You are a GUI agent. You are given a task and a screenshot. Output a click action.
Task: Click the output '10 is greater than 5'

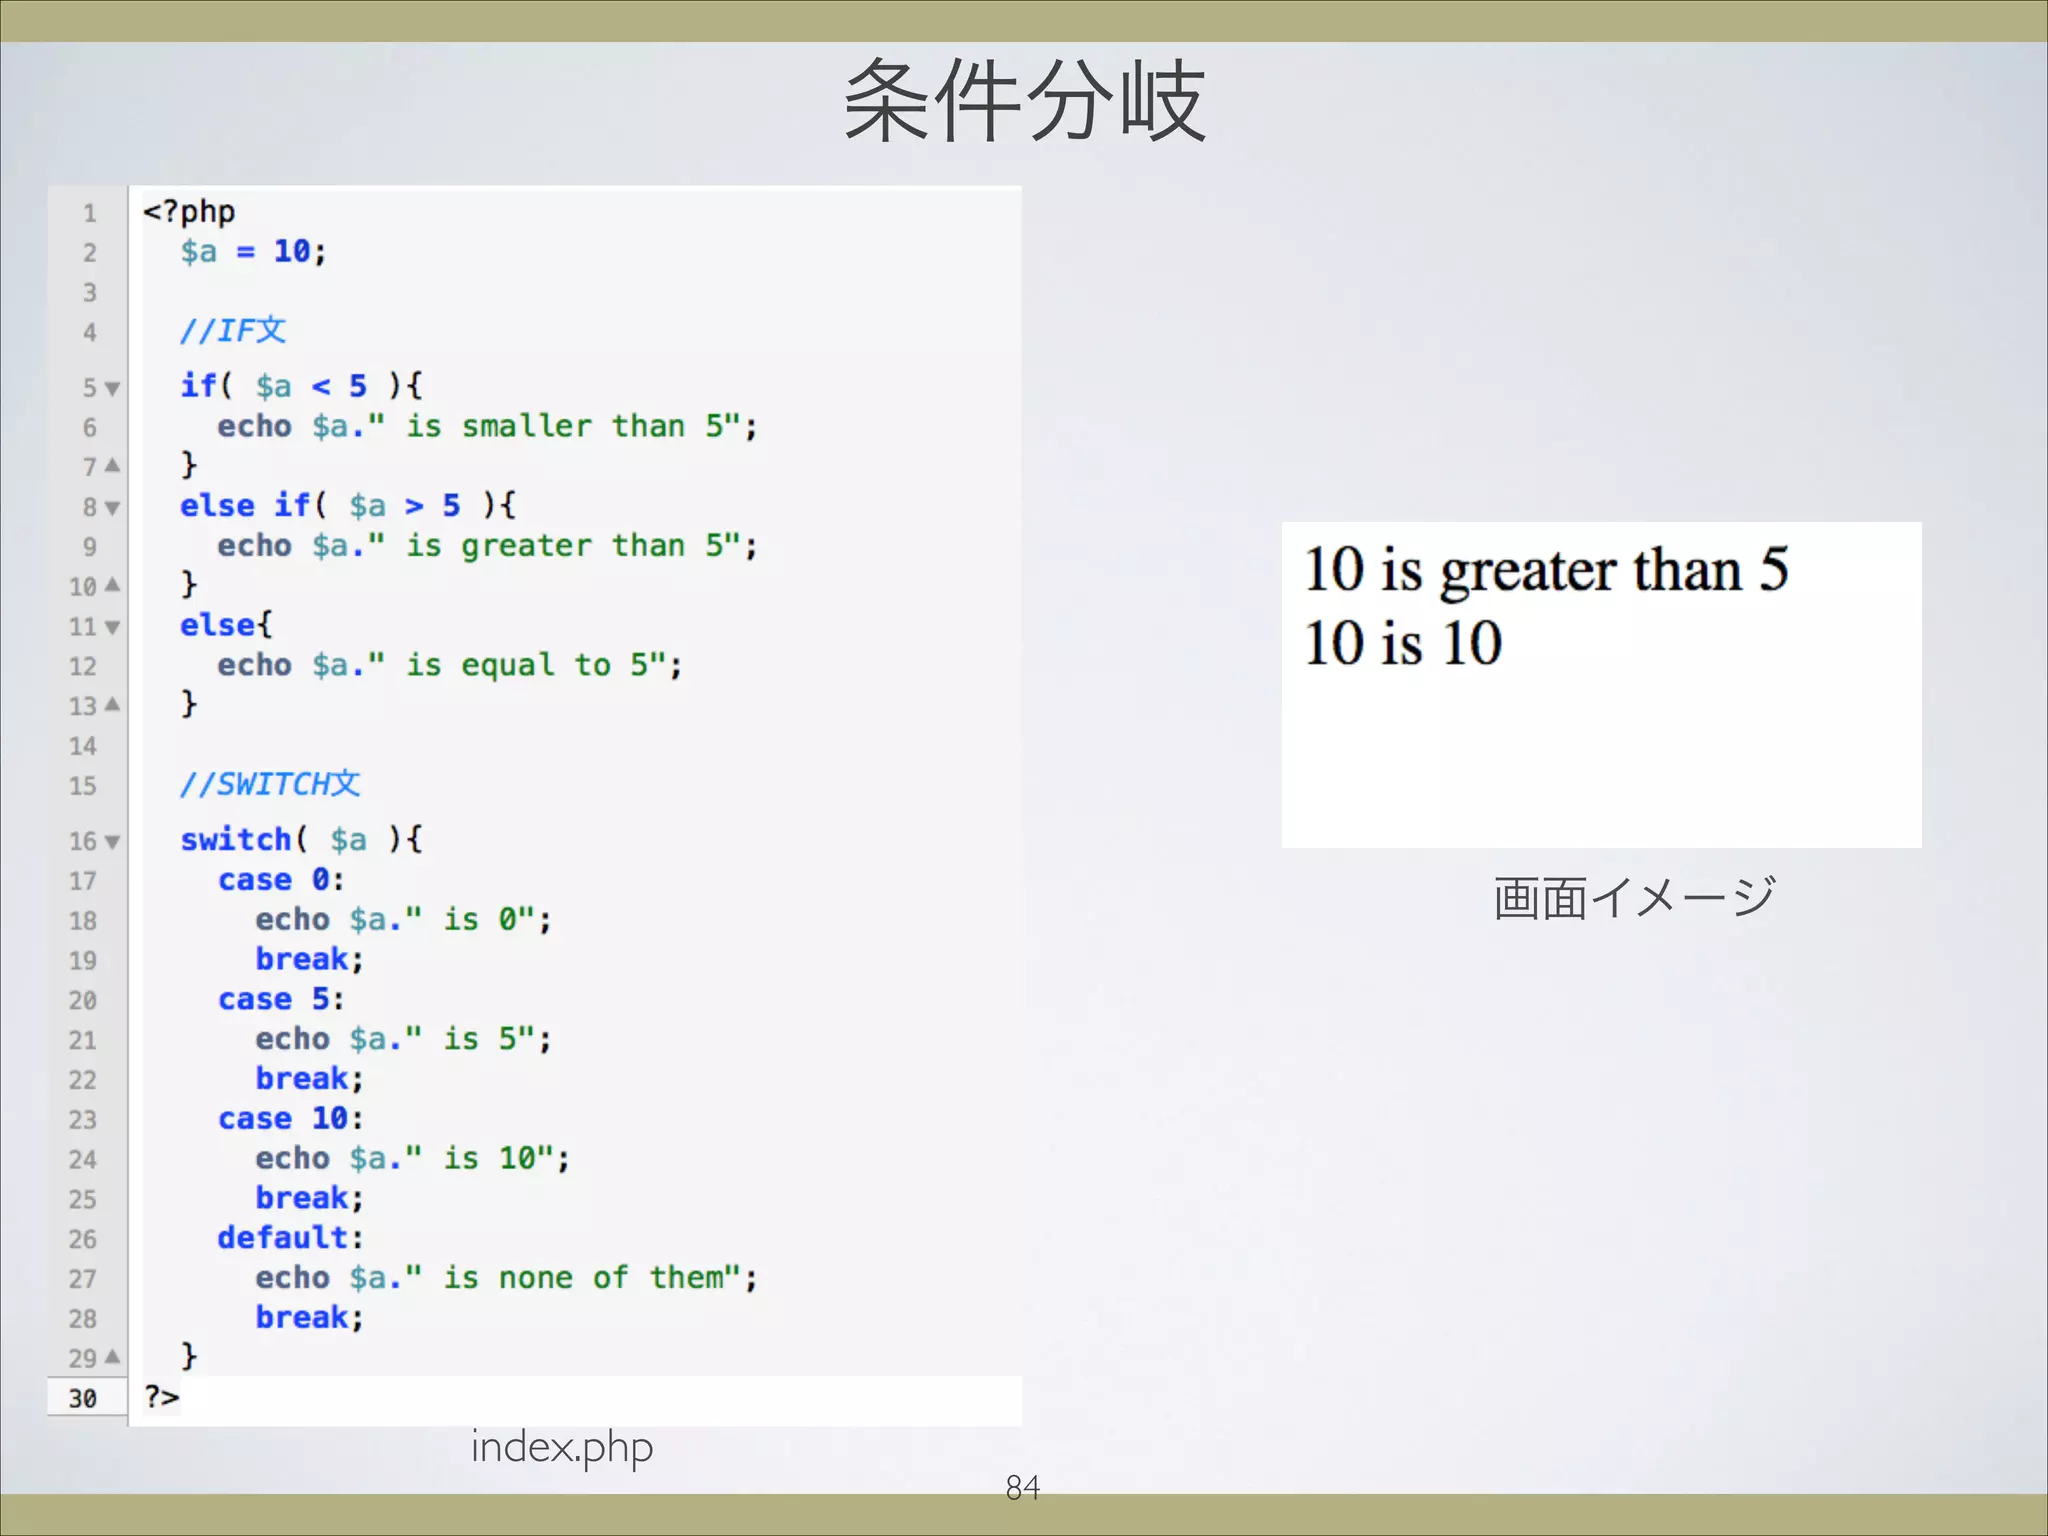(x=1546, y=571)
